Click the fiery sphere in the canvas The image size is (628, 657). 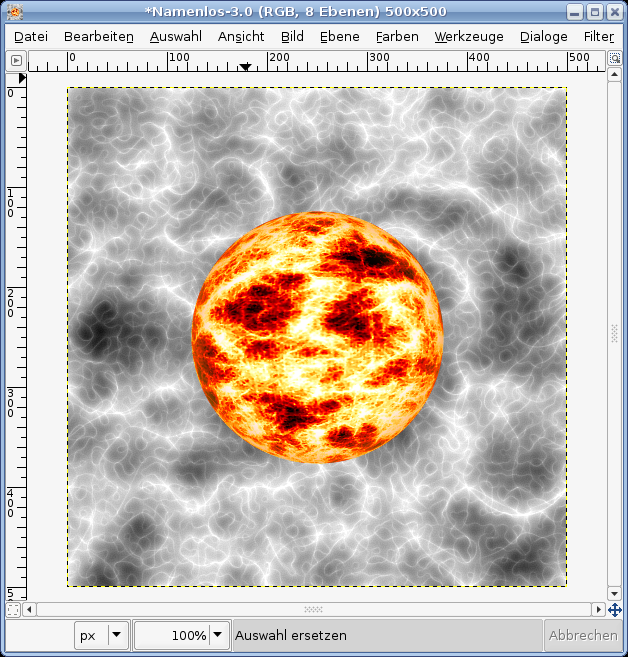click(317, 337)
